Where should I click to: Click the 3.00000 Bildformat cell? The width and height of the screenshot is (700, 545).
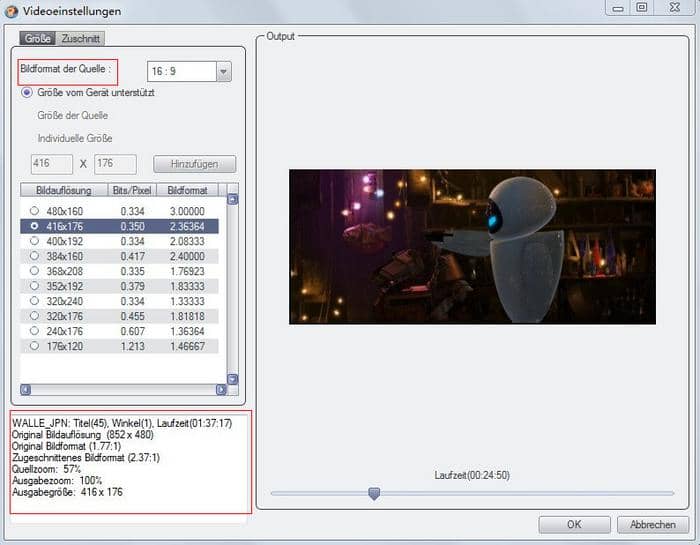[187, 211]
